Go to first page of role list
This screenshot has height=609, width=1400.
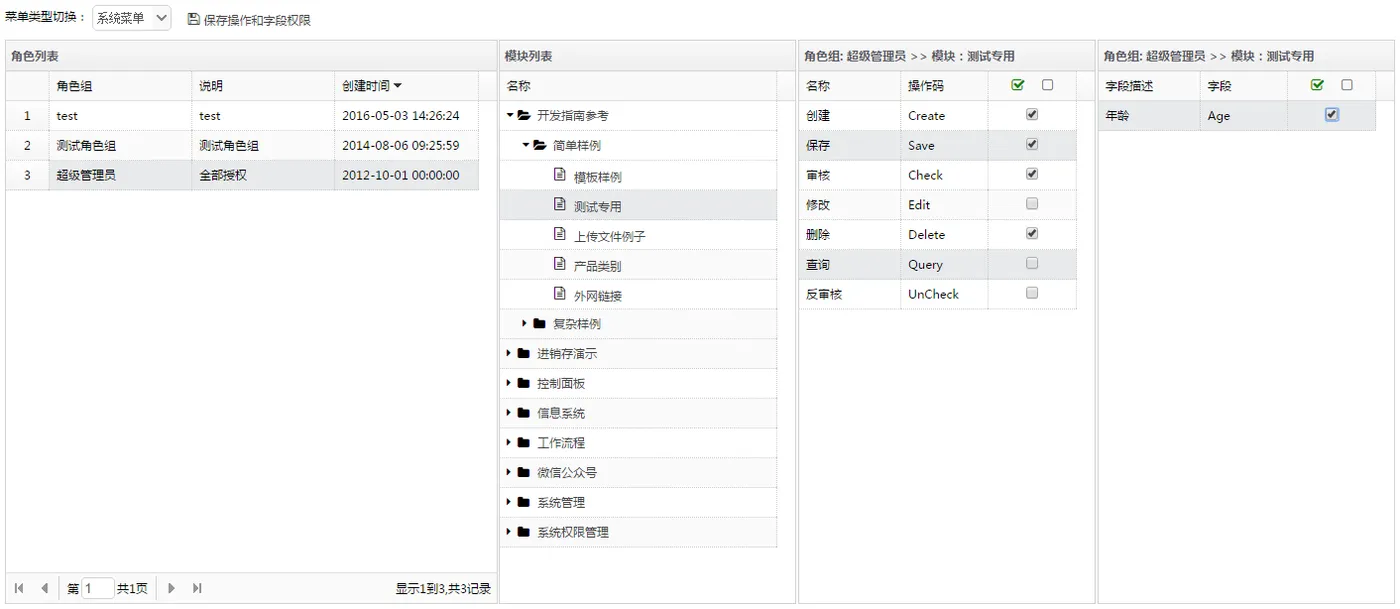(x=19, y=589)
